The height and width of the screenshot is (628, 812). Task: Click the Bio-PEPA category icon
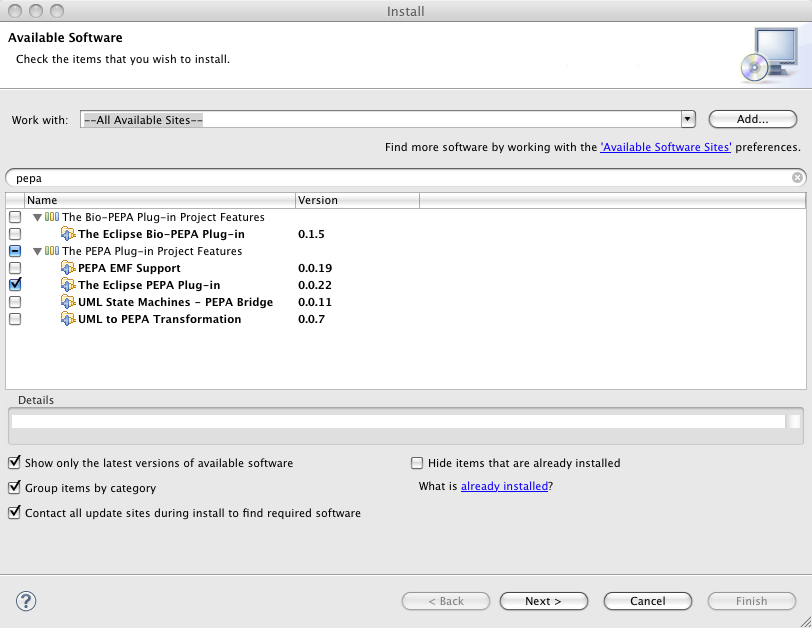52,217
